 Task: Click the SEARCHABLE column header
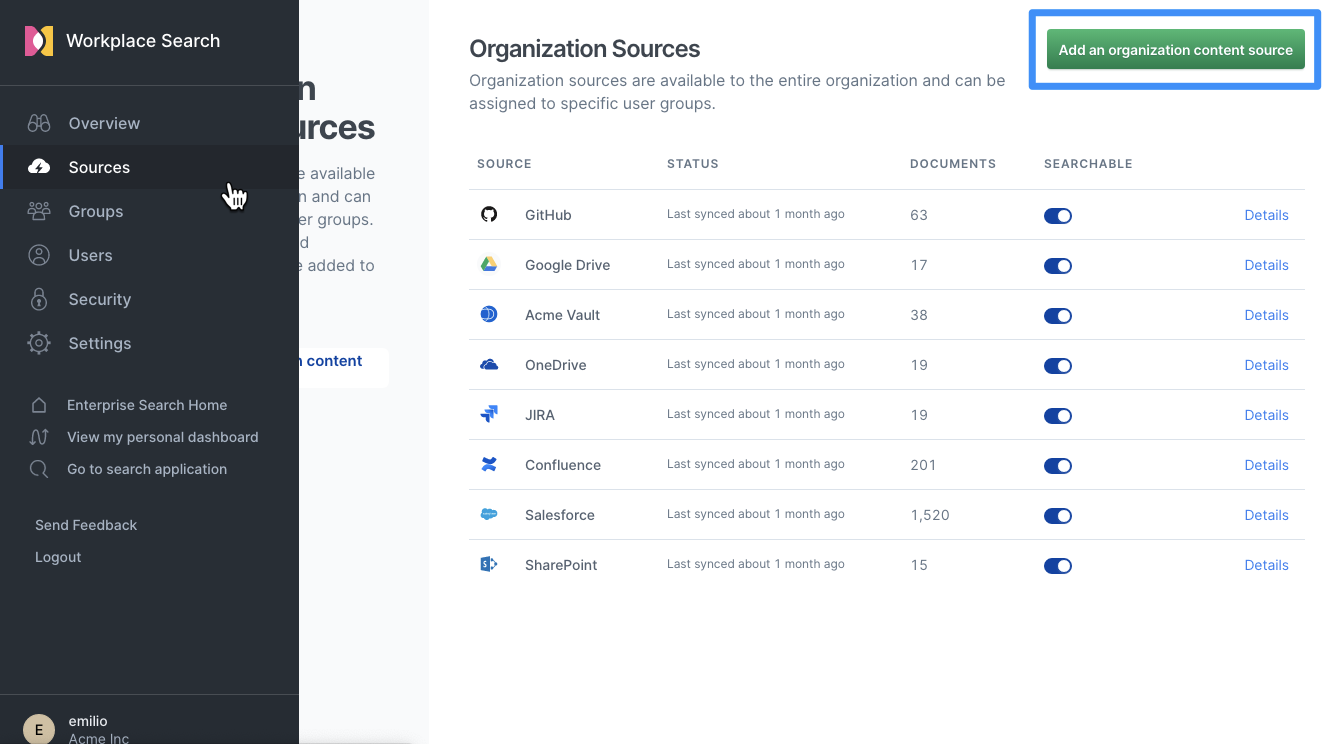click(x=1088, y=164)
